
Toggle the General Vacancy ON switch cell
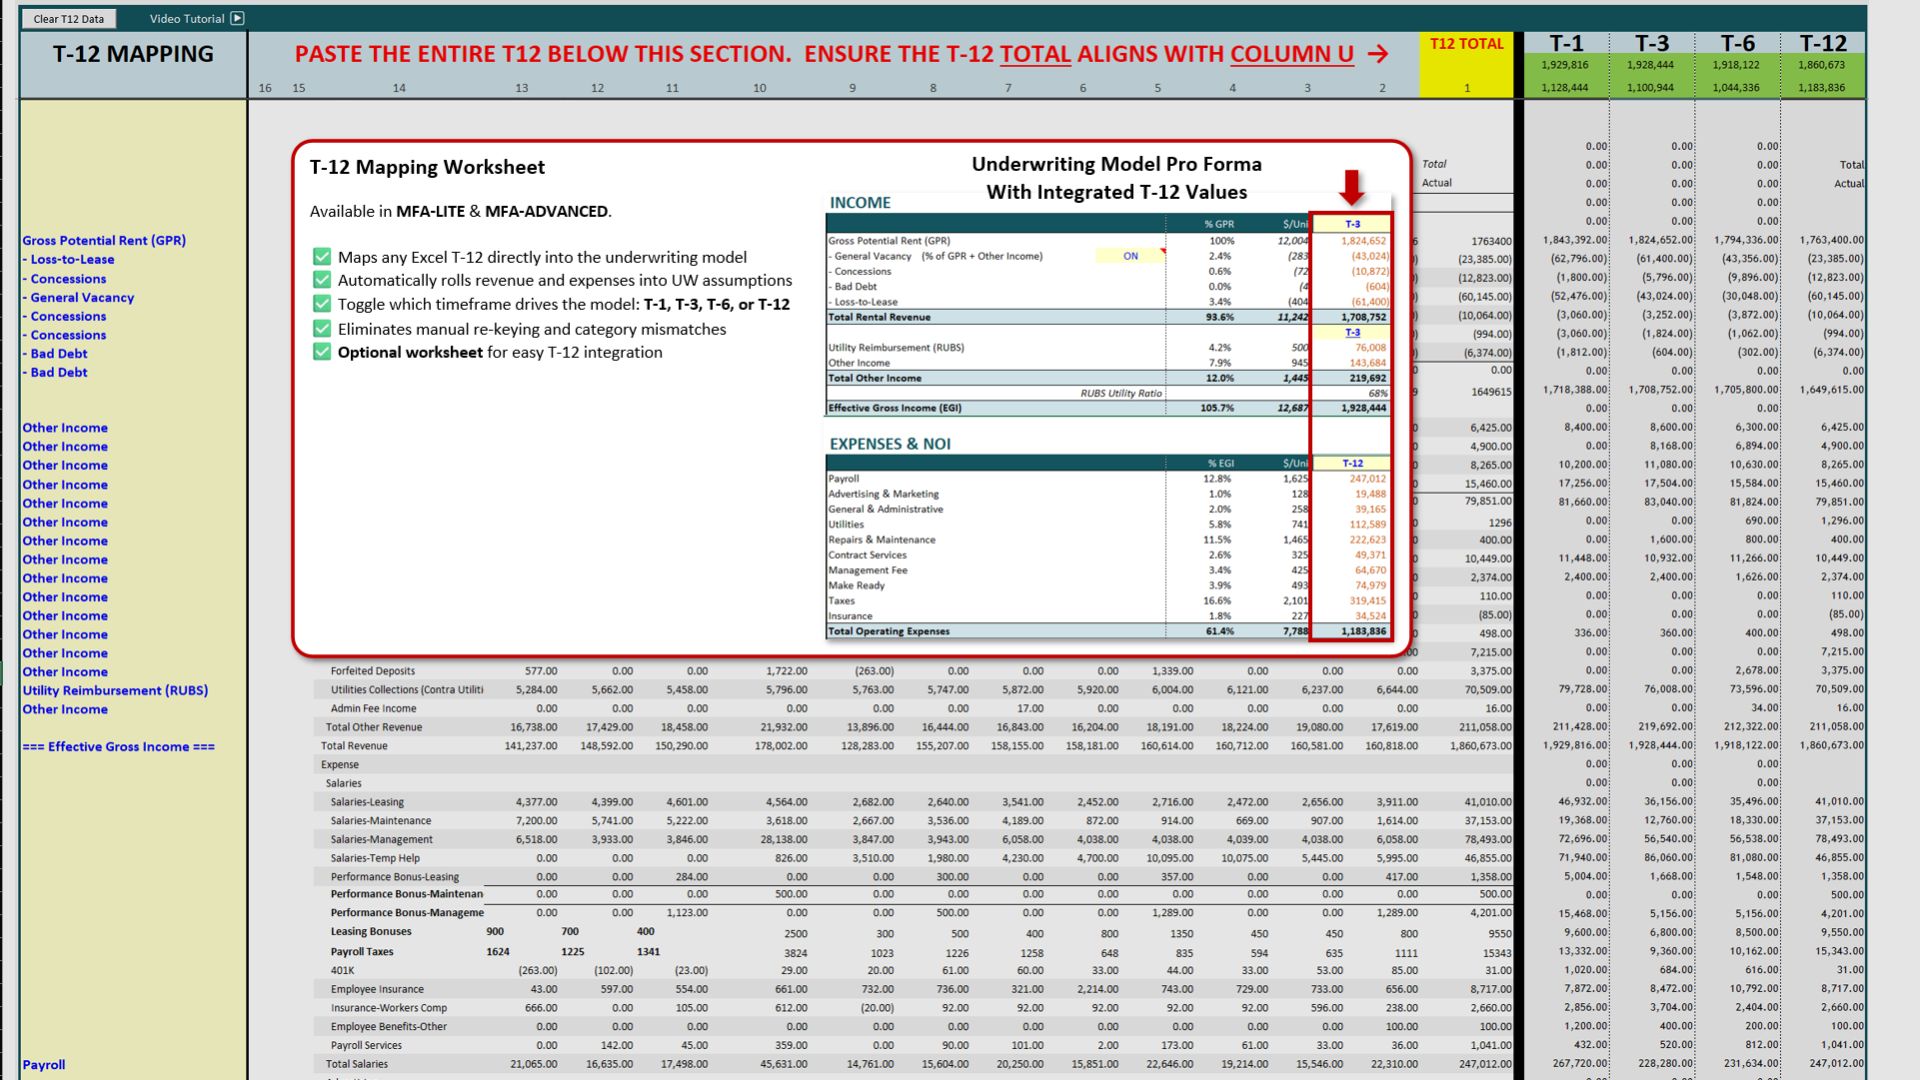click(x=1130, y=256)
